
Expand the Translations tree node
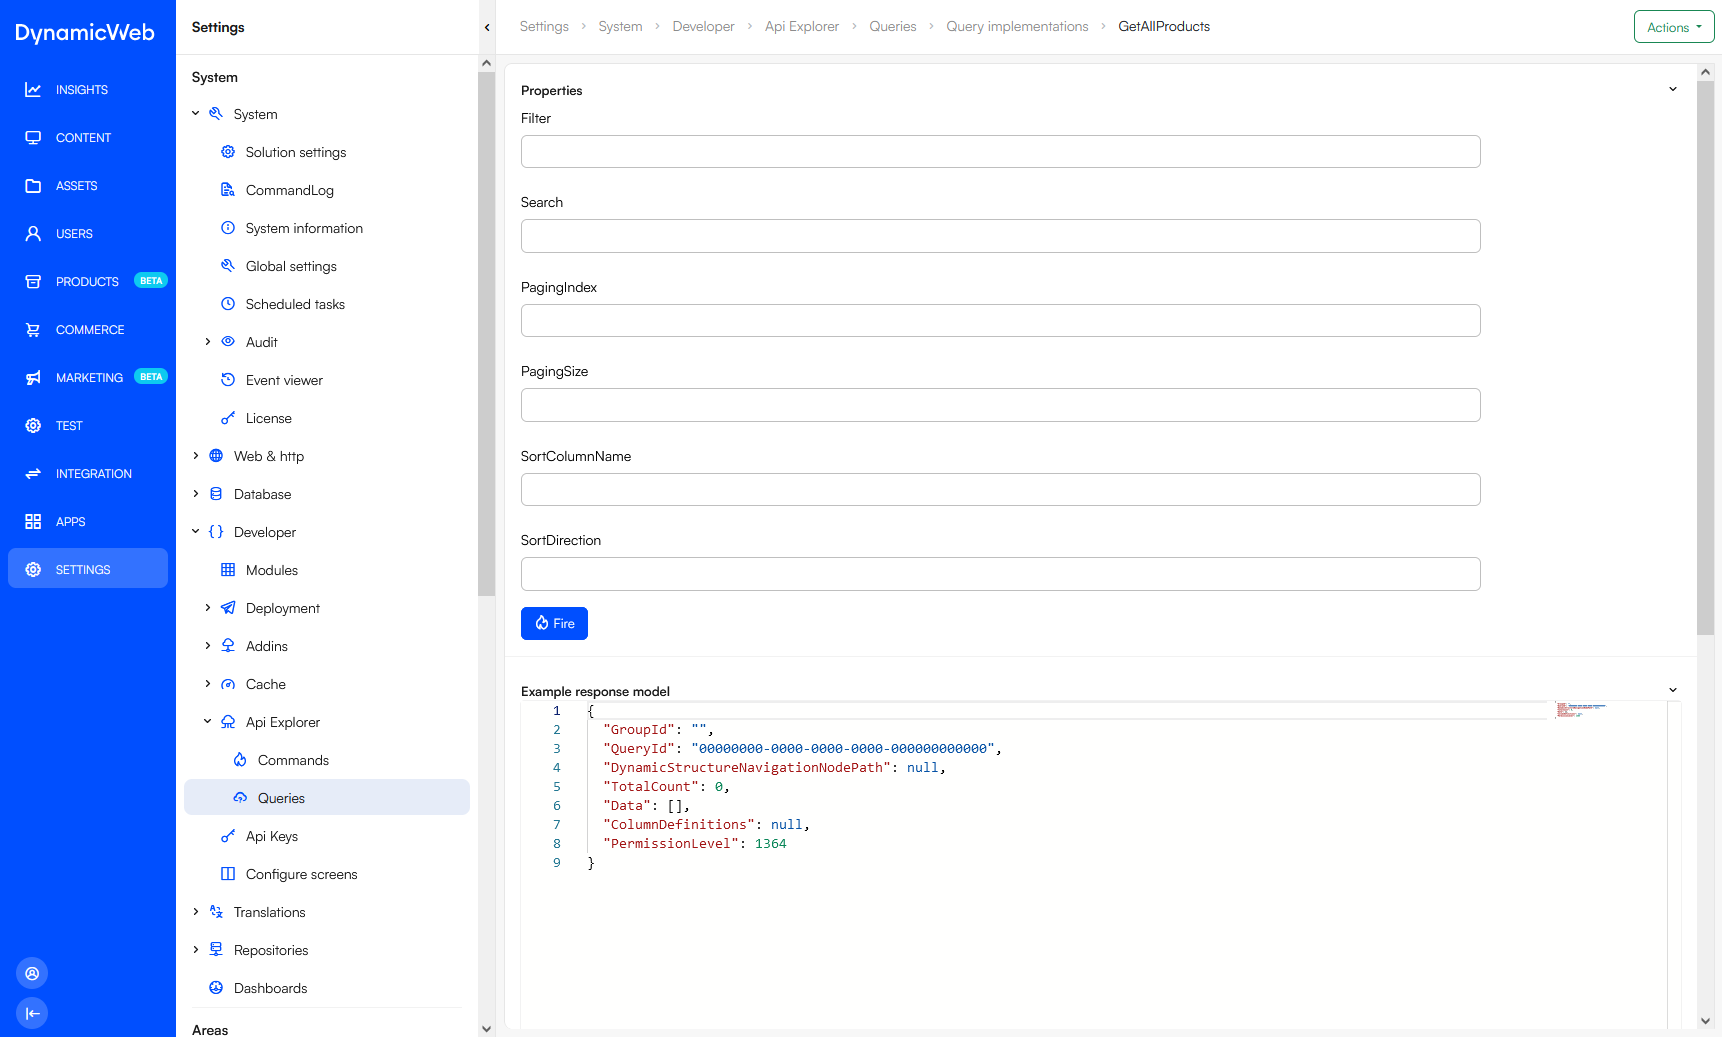(x=196, y=912)
